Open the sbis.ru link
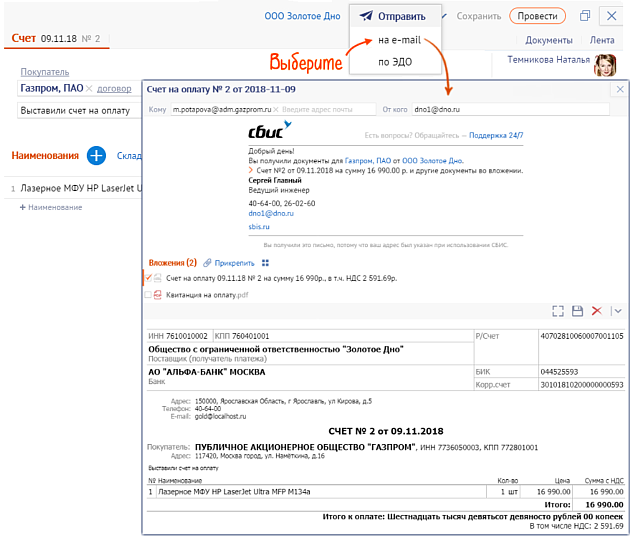Viewport: 630px width, 537px height. pyautogui.click(x=259, y=227)
